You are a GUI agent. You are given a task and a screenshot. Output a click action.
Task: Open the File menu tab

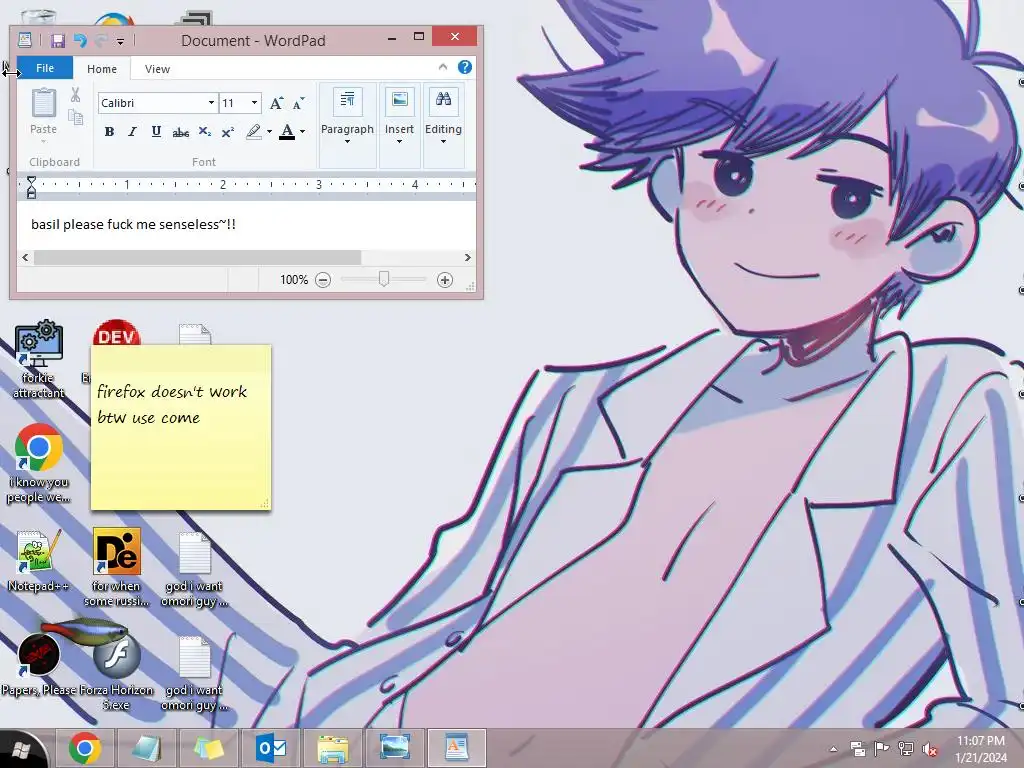pos(45,68)
